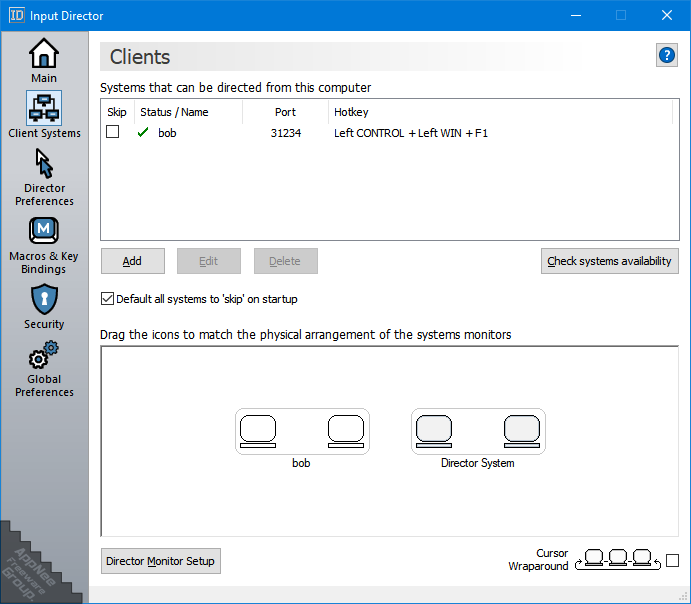Open Director Monitor Setup

point(161,561)
